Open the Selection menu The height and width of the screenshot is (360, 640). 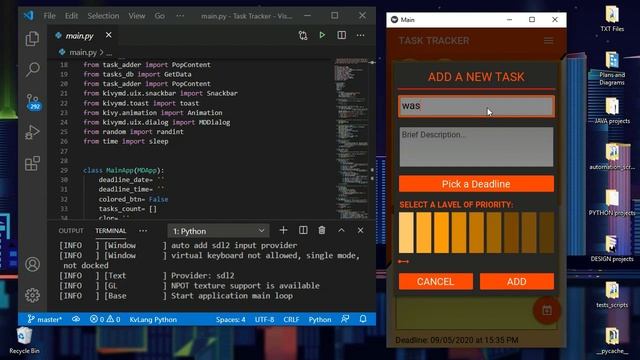(x=103, y=16)
